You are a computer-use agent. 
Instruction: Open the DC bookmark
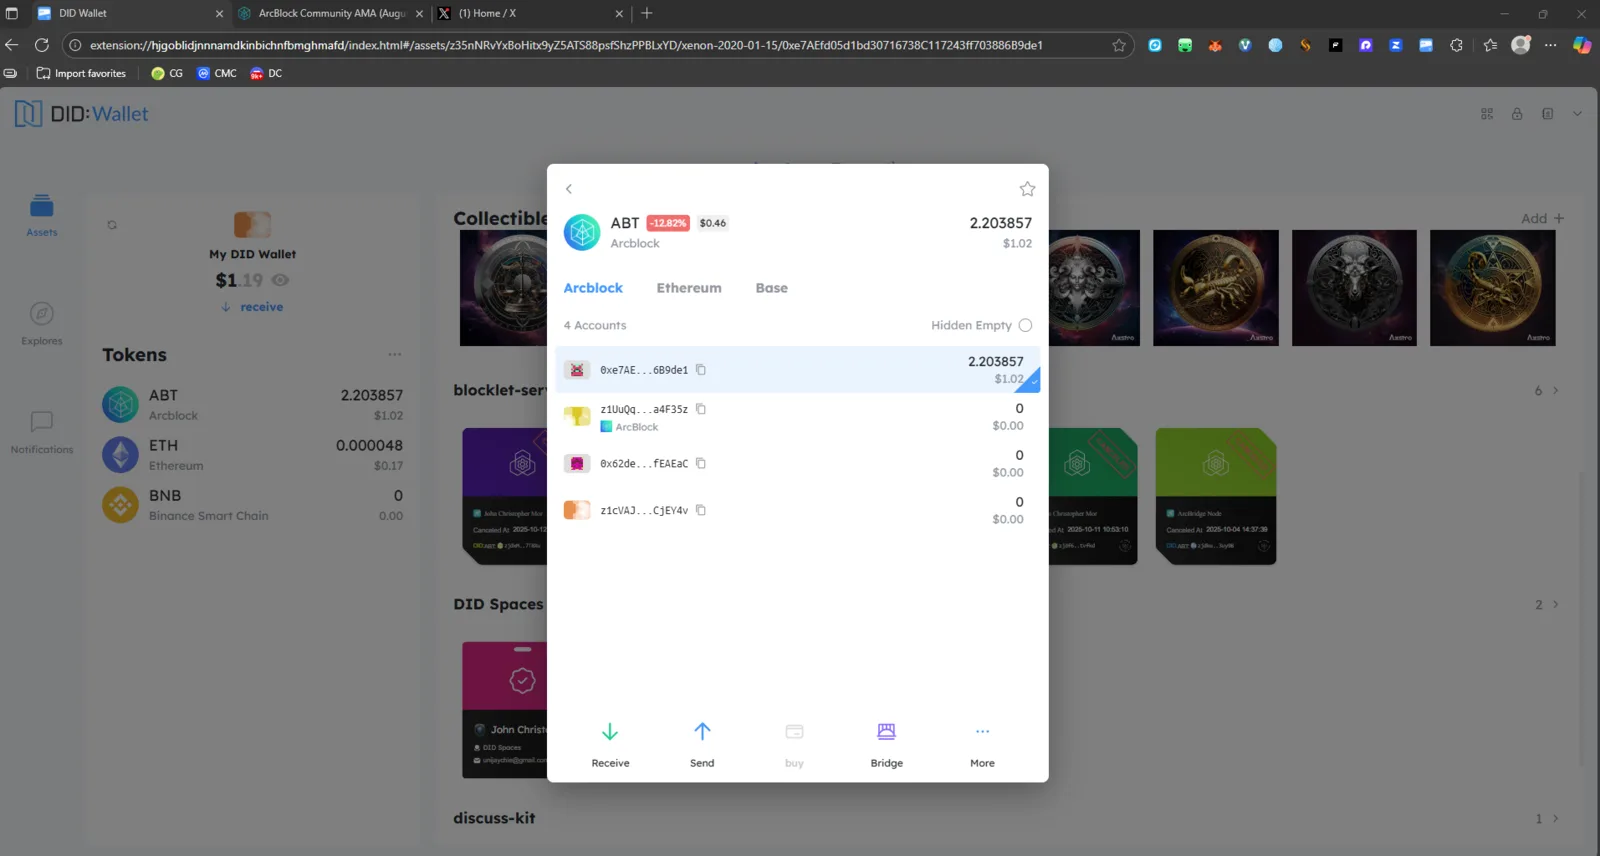tap(266, 73)
